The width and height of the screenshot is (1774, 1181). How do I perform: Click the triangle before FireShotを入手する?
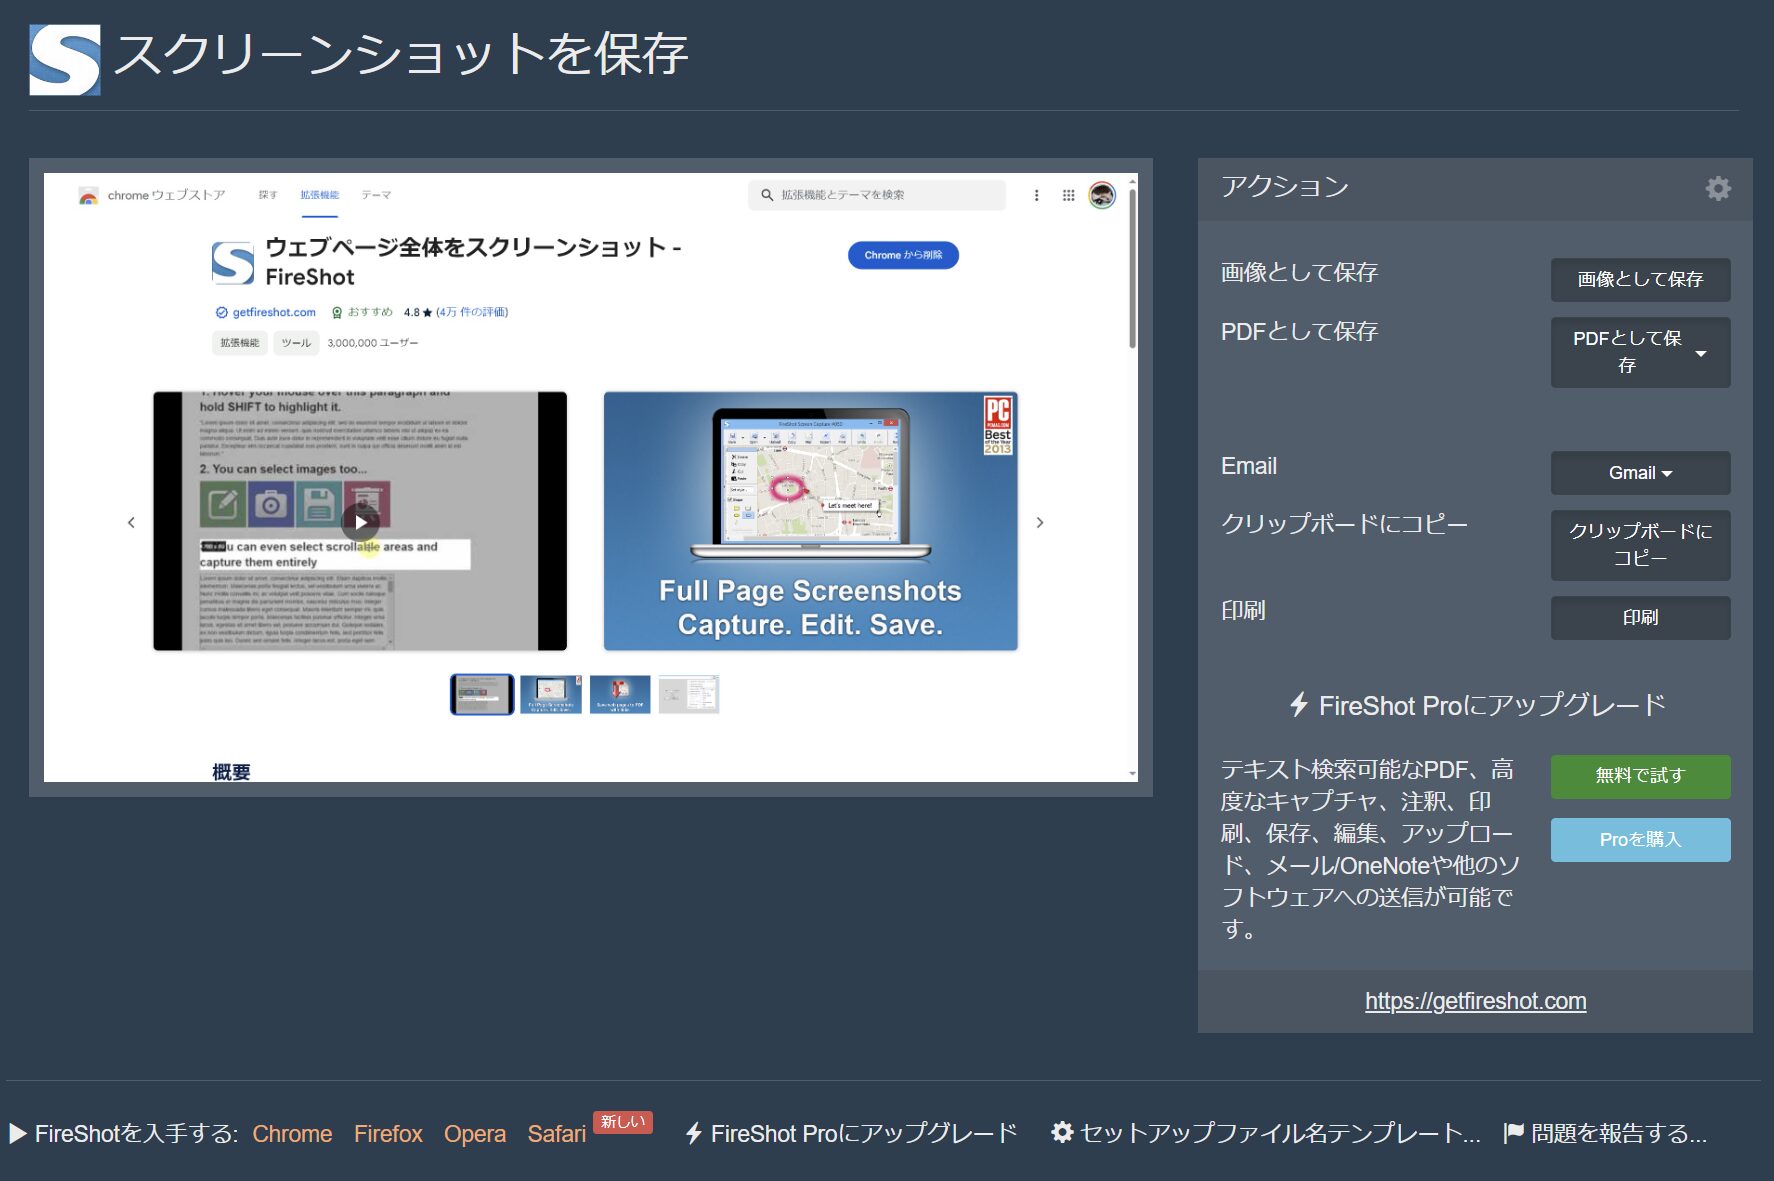[18, 1134]
